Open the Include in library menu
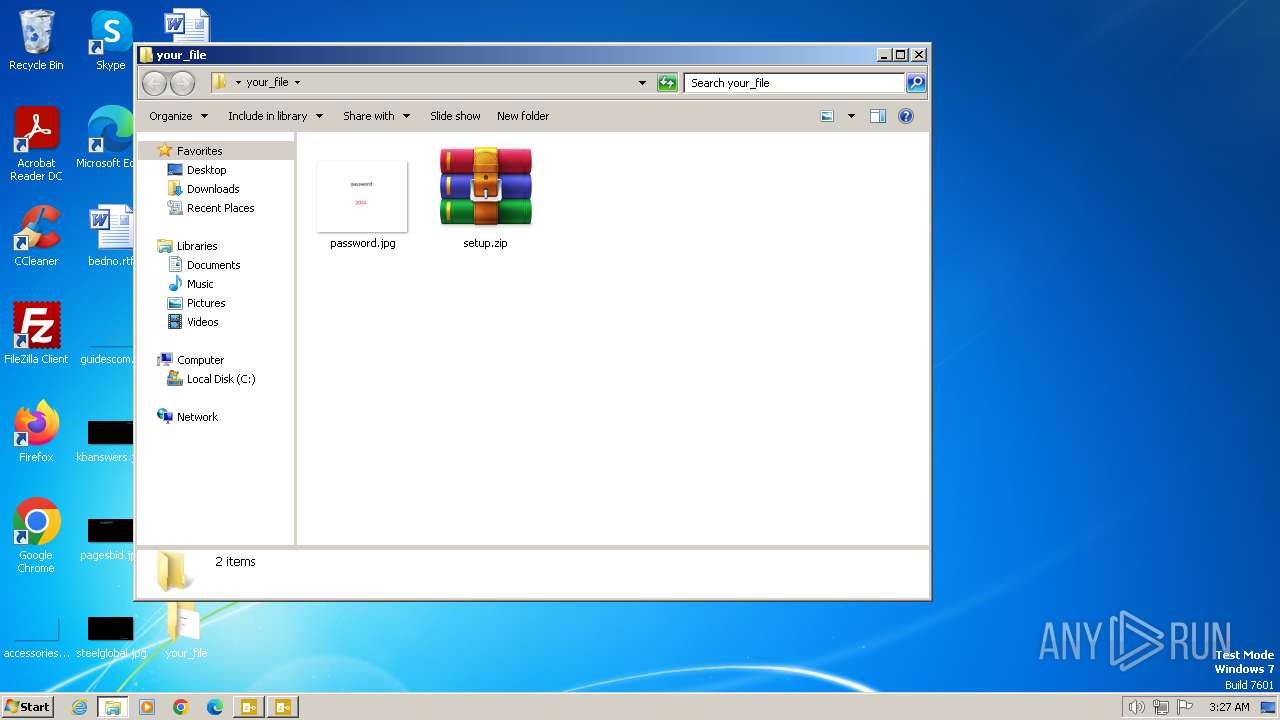The width and height of the screenshot is (1280, 720). coord(275,116)
